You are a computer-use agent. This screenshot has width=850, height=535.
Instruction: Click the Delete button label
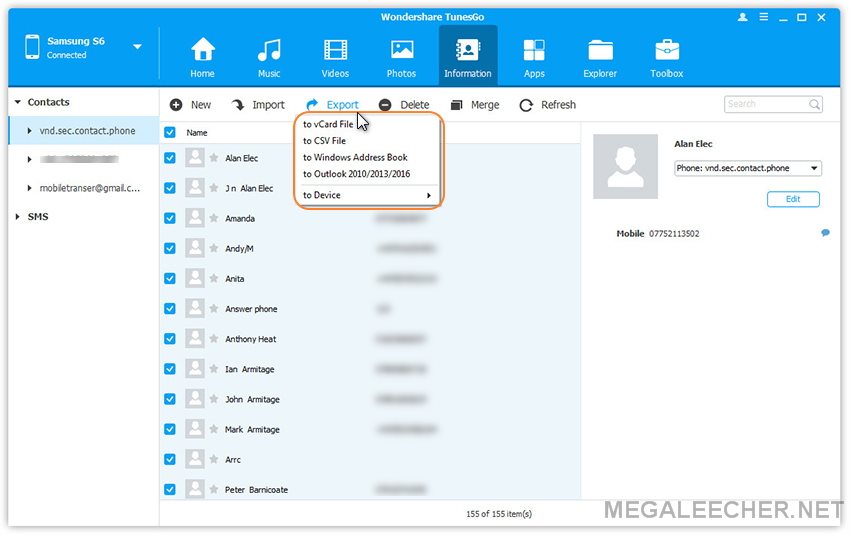coord(415,105)
